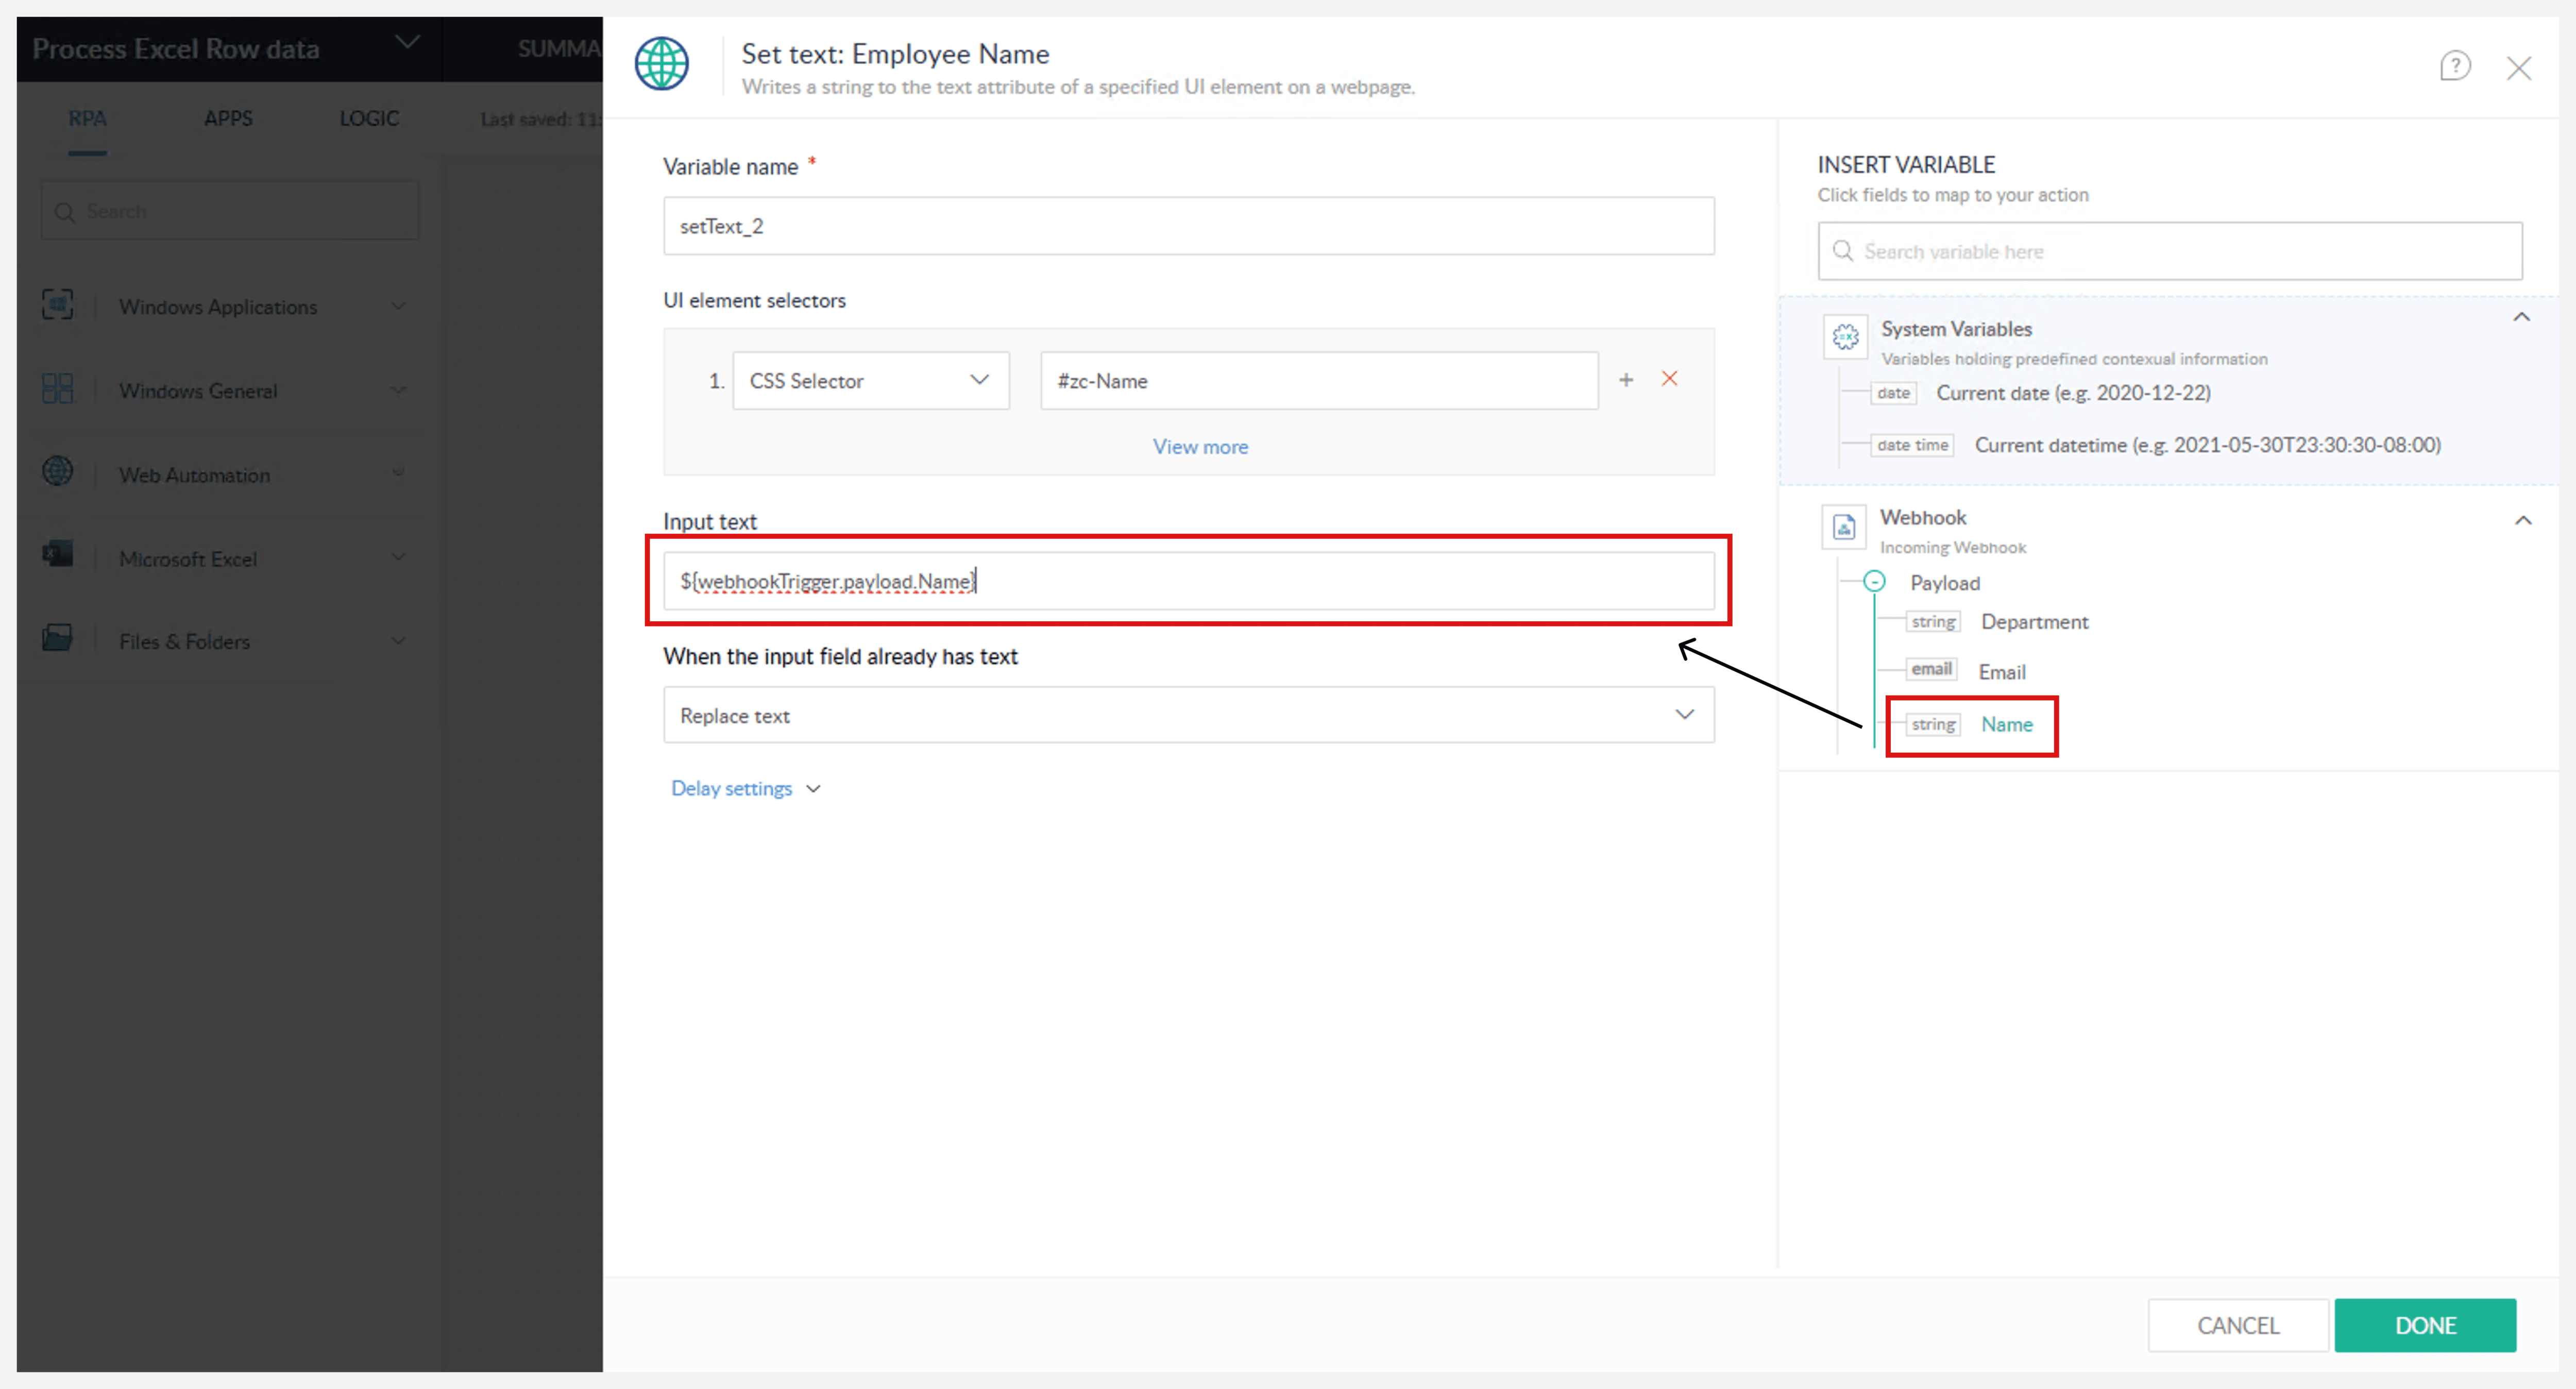
Task: Insert the Department string variable
Action: click(2034, 622)
